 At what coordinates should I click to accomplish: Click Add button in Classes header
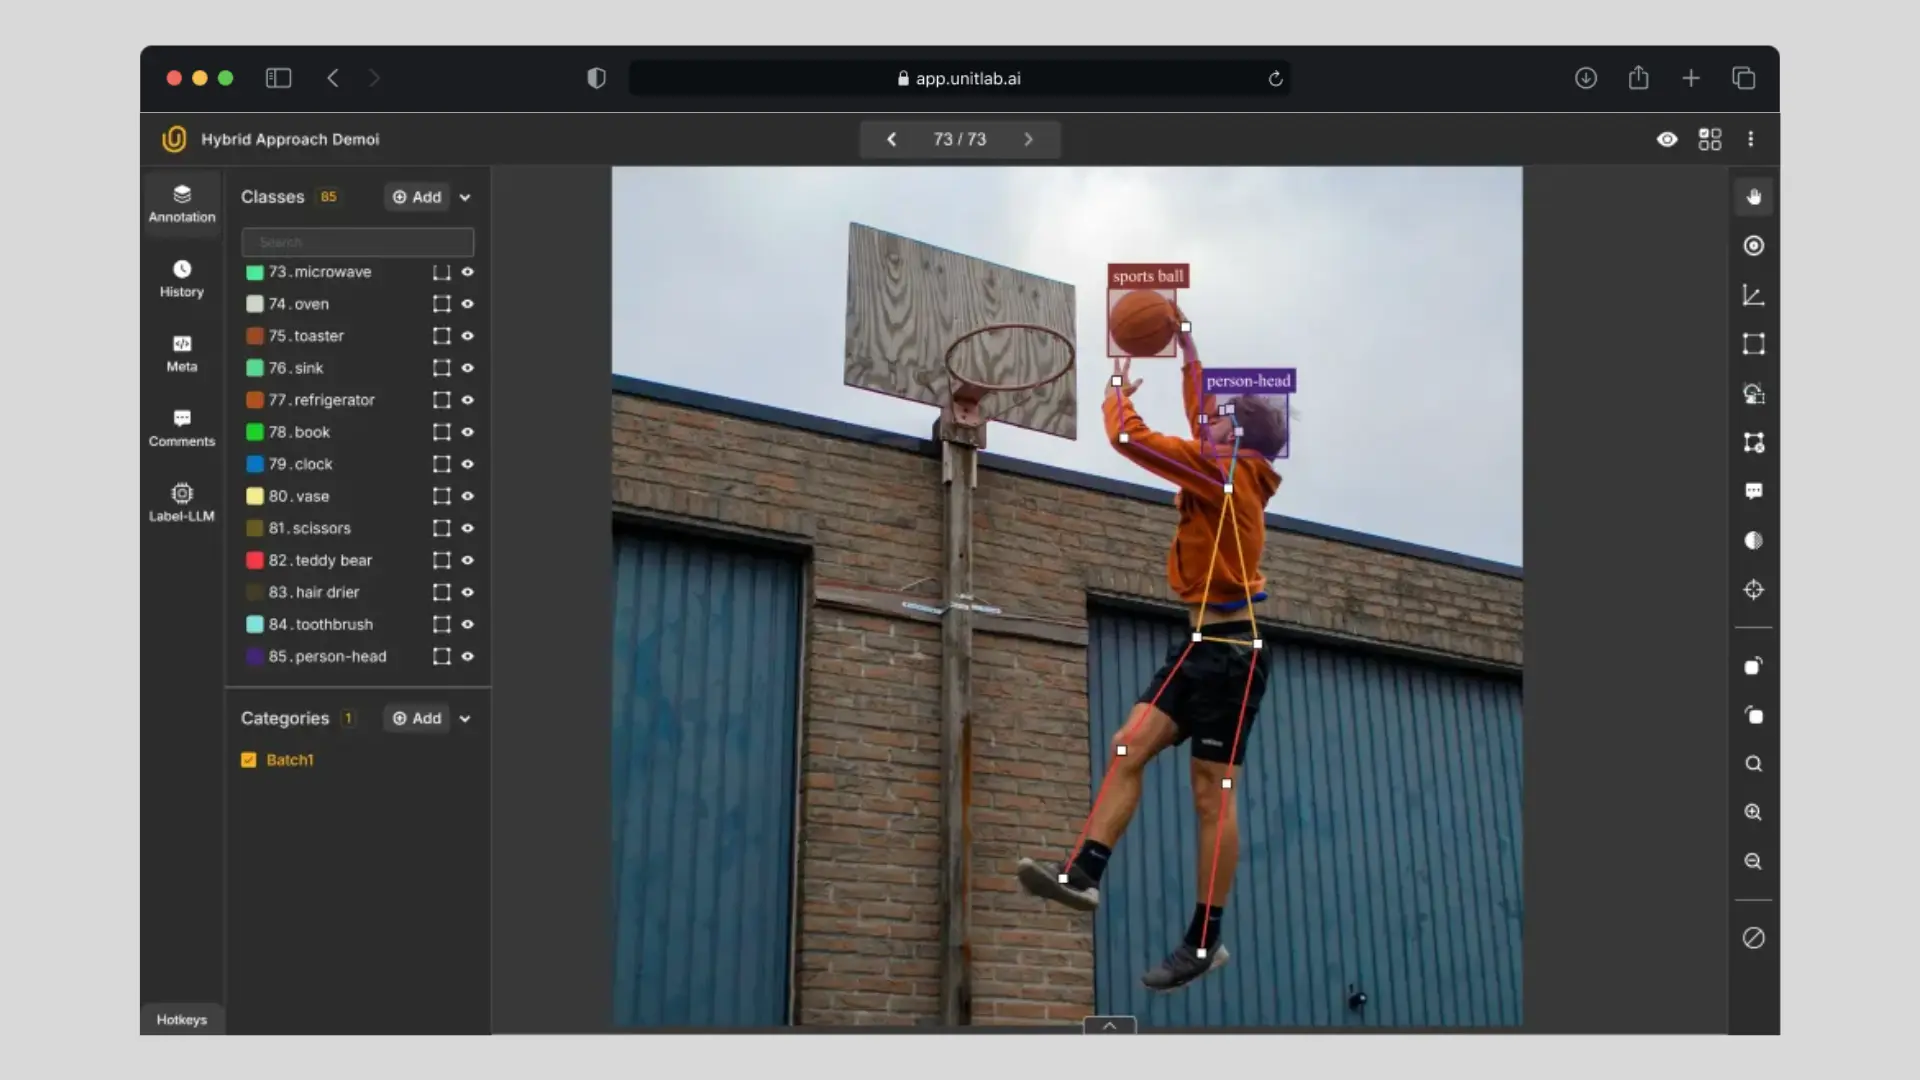[x=417, y=197]
